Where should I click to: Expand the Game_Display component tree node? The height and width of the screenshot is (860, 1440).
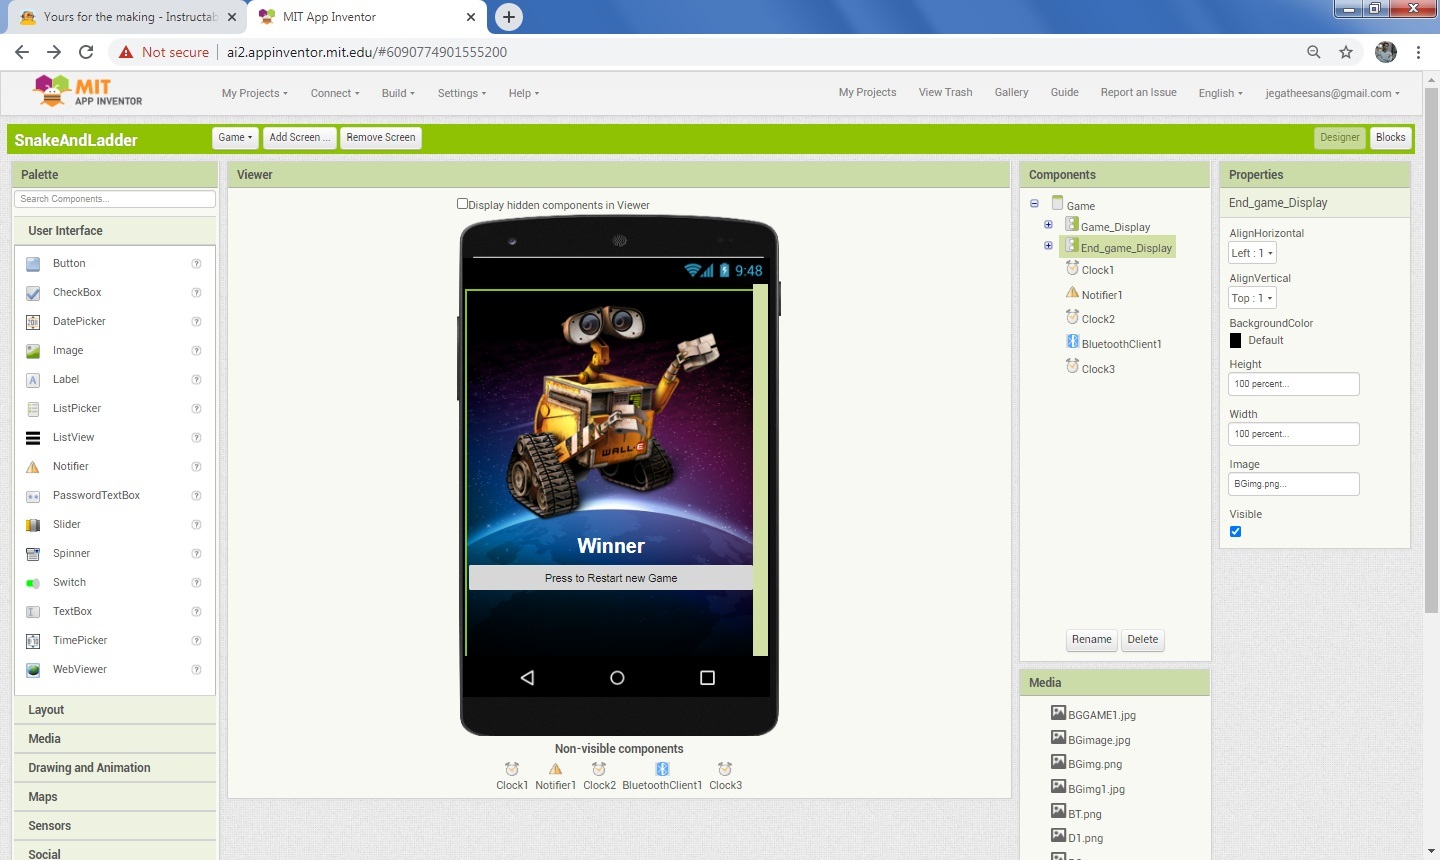1048,225
